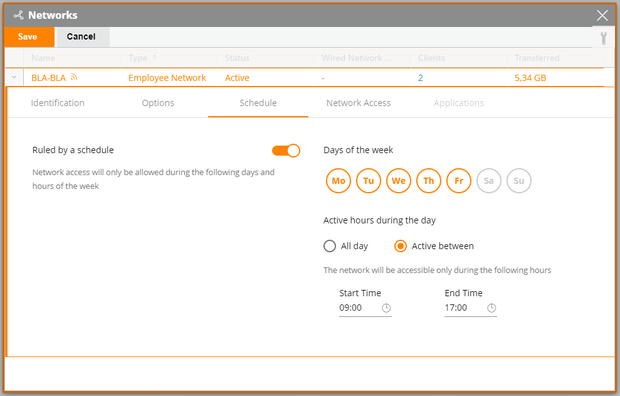620x396 pixels.
Task: Click the 5,34 GB transferred value
Action: click(x=530, y=78)
